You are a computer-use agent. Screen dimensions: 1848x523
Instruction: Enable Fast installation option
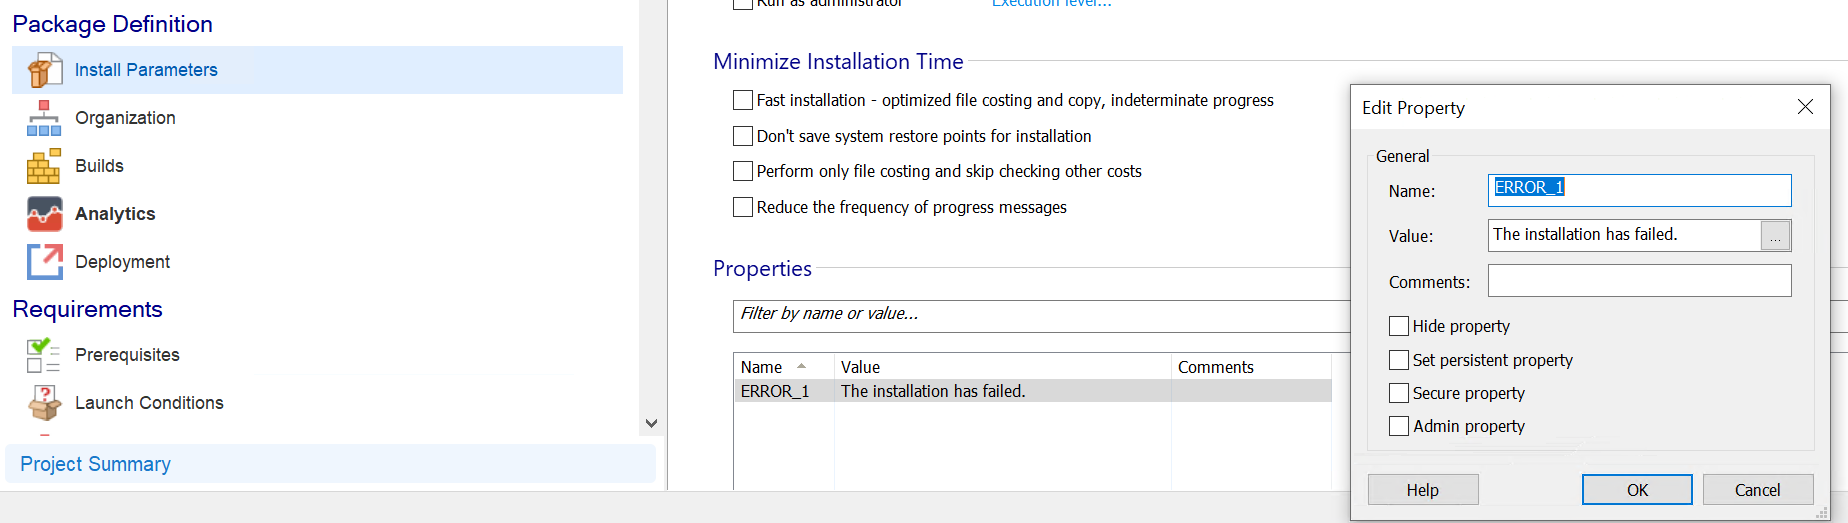[x=743, y=100]
